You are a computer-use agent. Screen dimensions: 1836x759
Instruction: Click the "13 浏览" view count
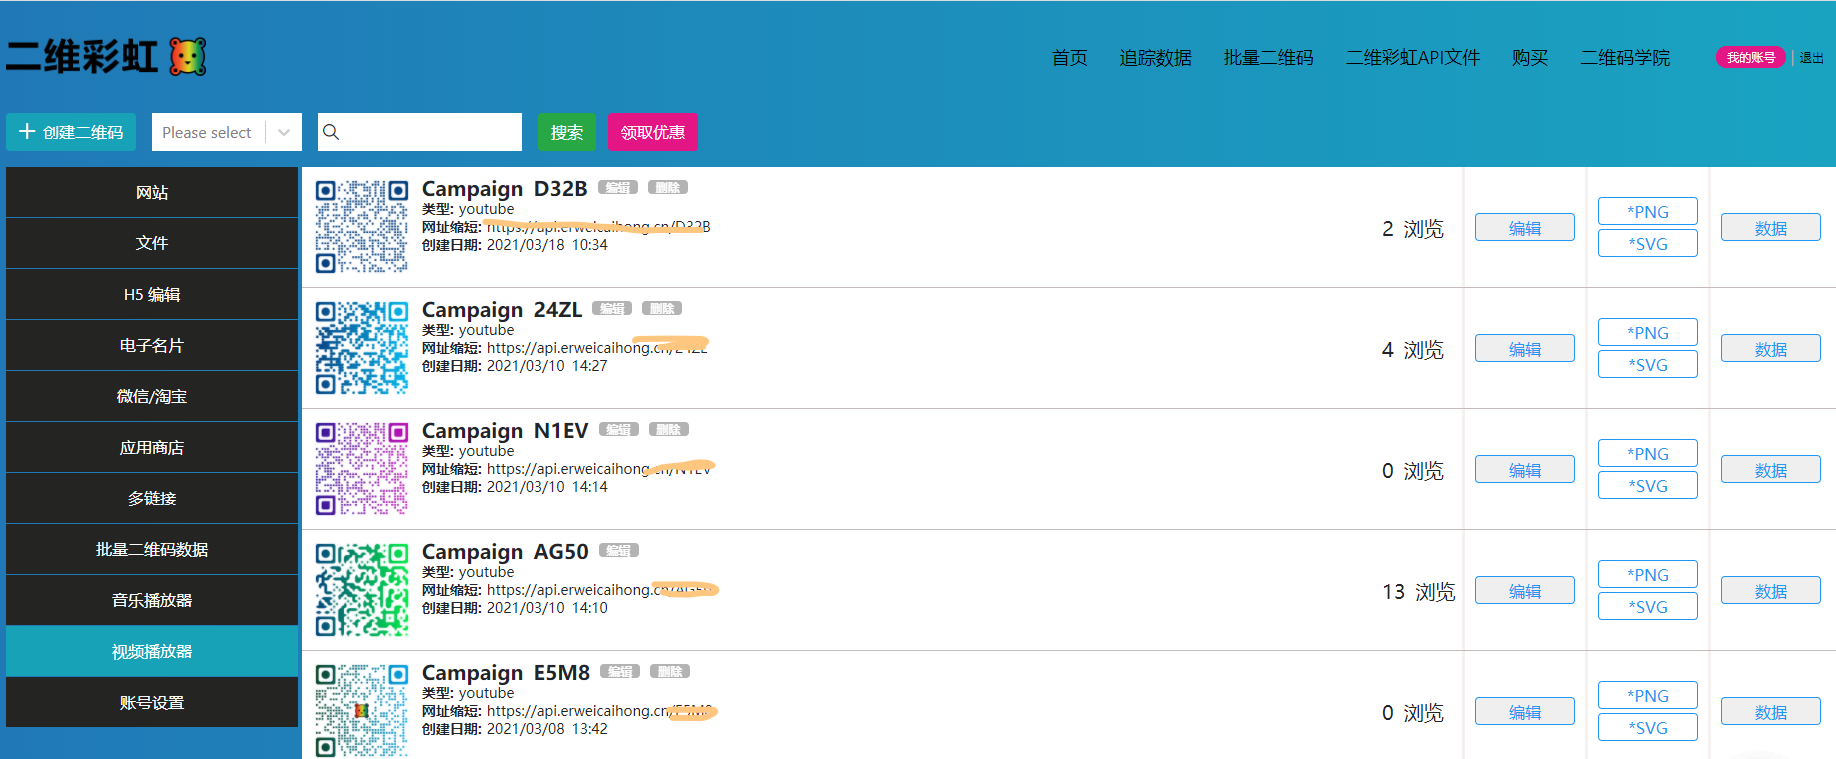tap(1419, 592)
